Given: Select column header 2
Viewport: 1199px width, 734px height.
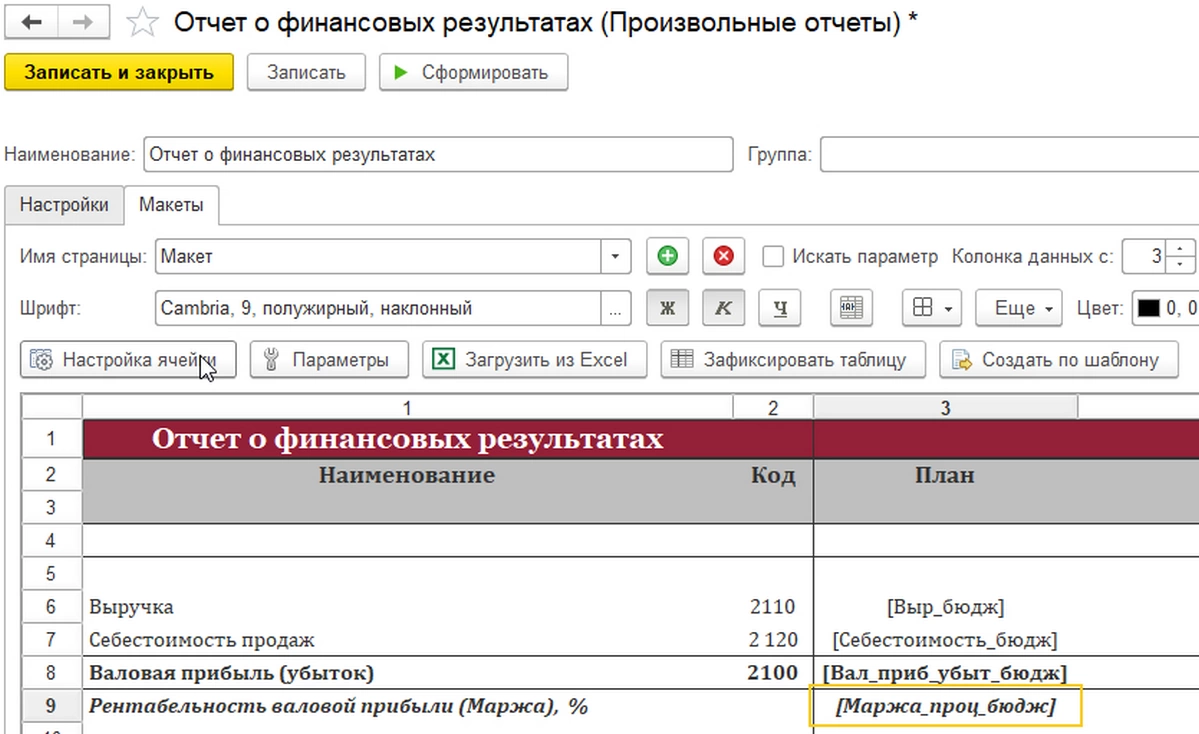Looking at the screenshot, I should [x=773, y=408].
